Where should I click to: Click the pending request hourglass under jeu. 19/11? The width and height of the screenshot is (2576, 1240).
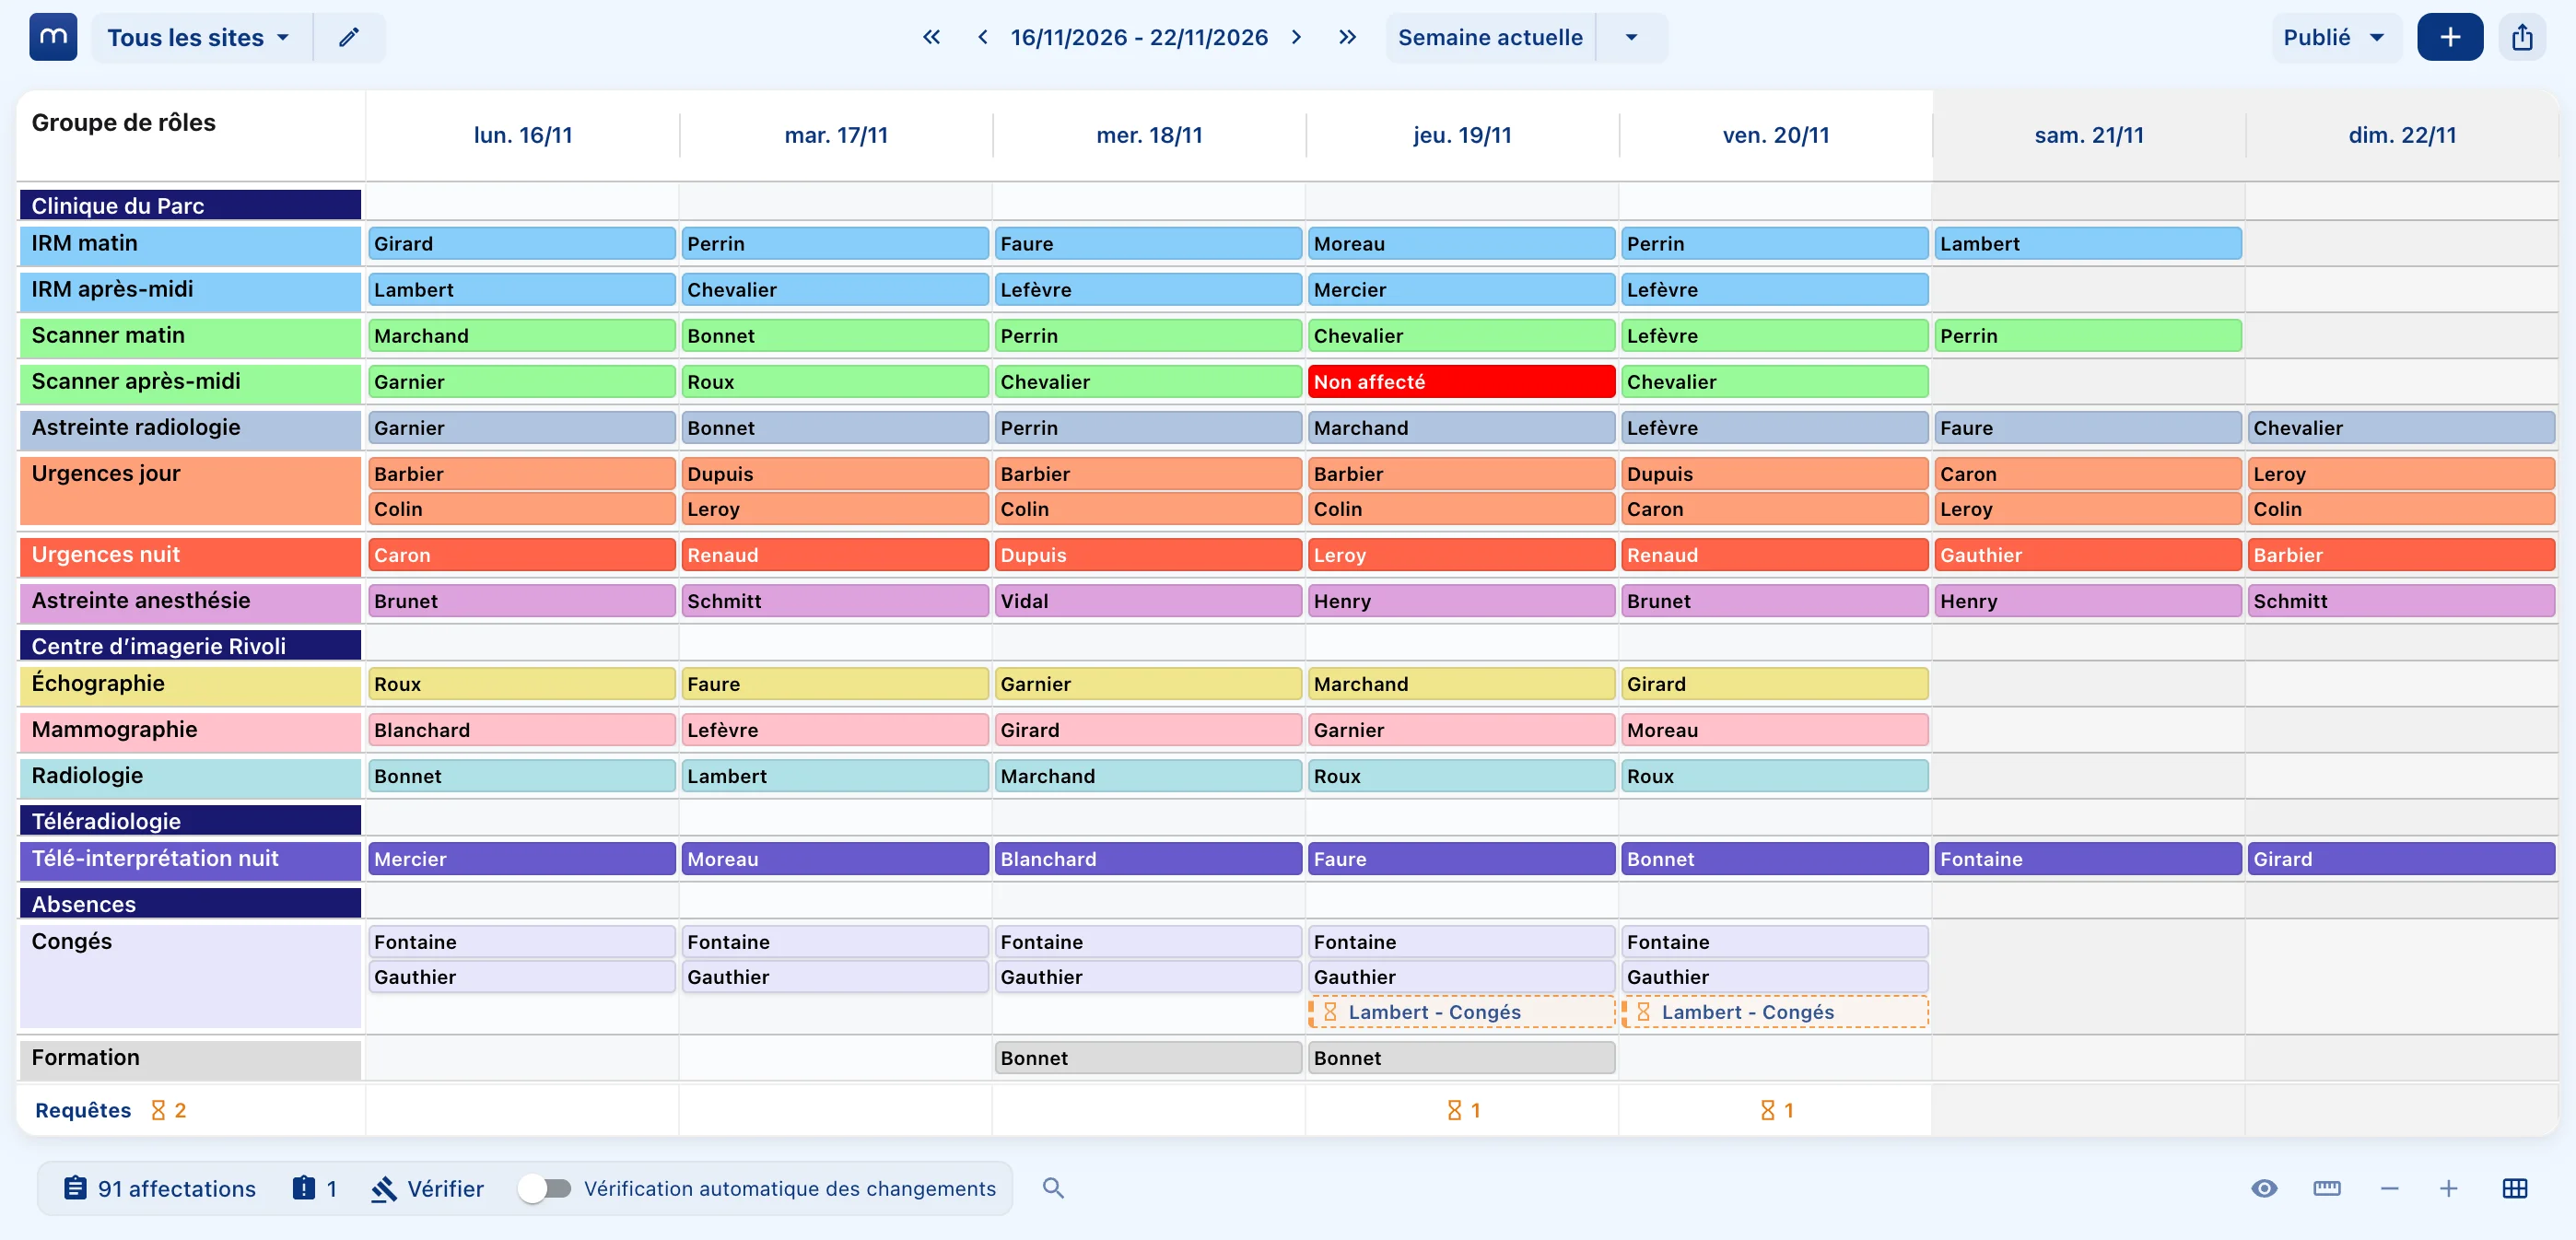click(x=1463, y=1110)
